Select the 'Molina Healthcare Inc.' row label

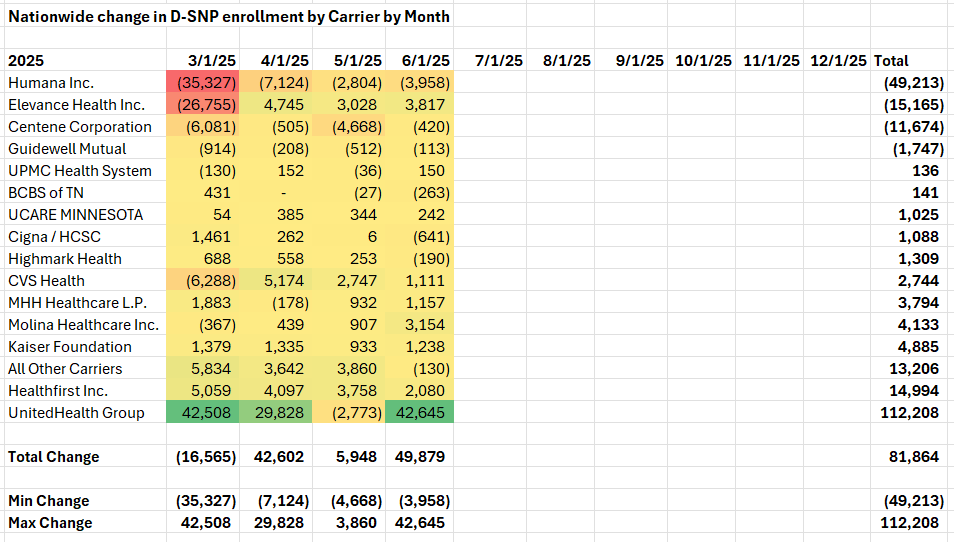tap(86, 324)
